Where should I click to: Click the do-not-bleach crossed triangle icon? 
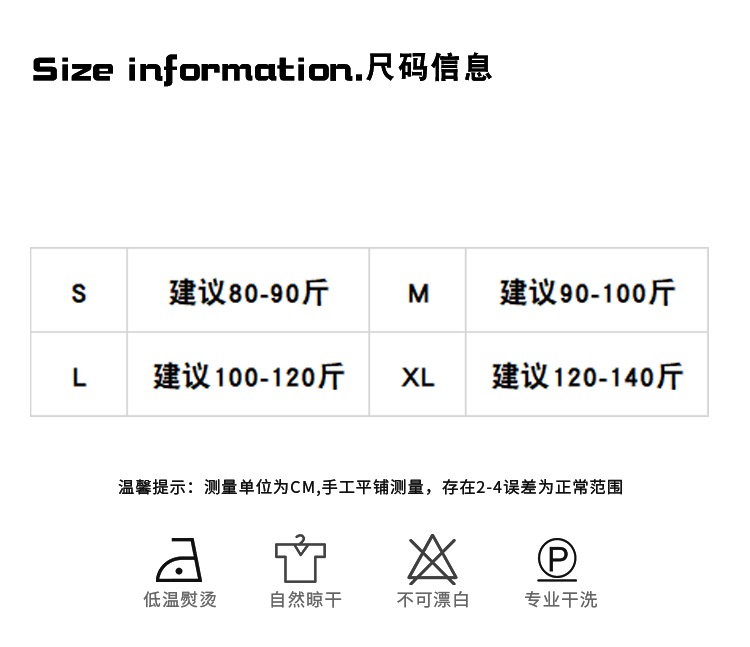432,559
